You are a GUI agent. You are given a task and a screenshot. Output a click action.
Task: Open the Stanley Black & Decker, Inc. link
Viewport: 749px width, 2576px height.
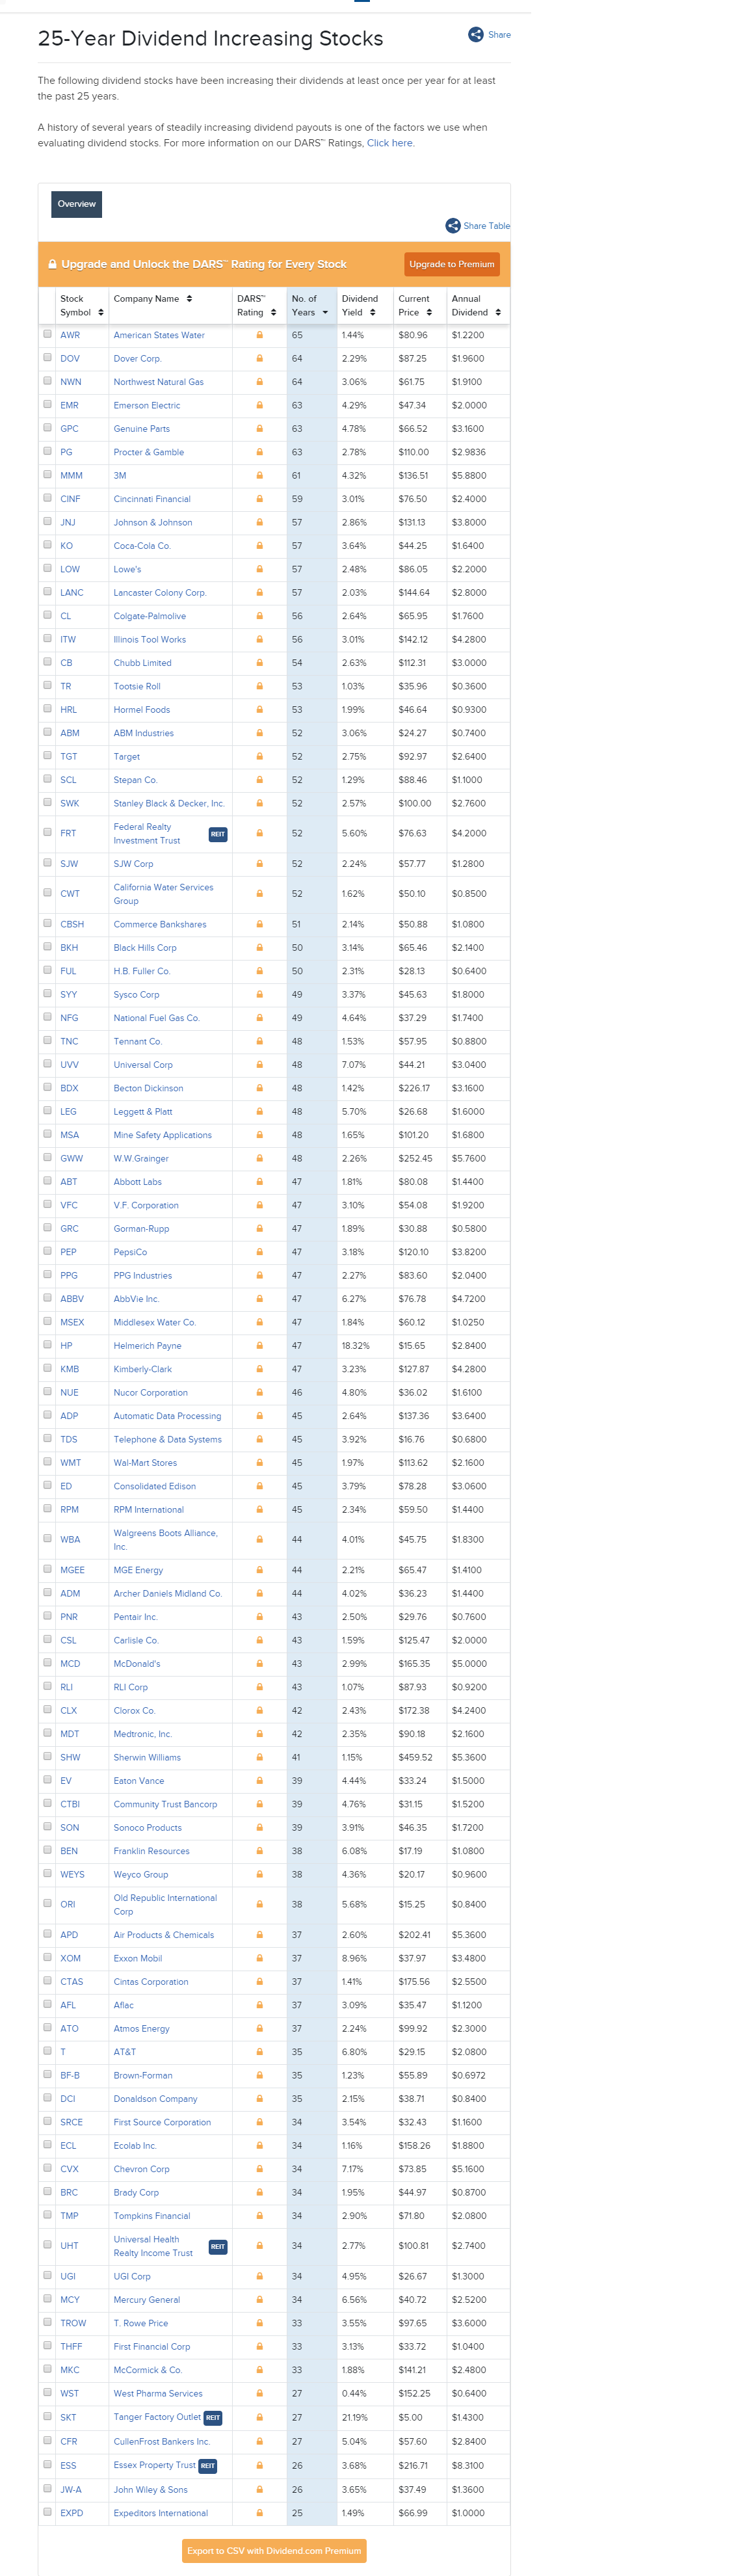tap(169, 803)
